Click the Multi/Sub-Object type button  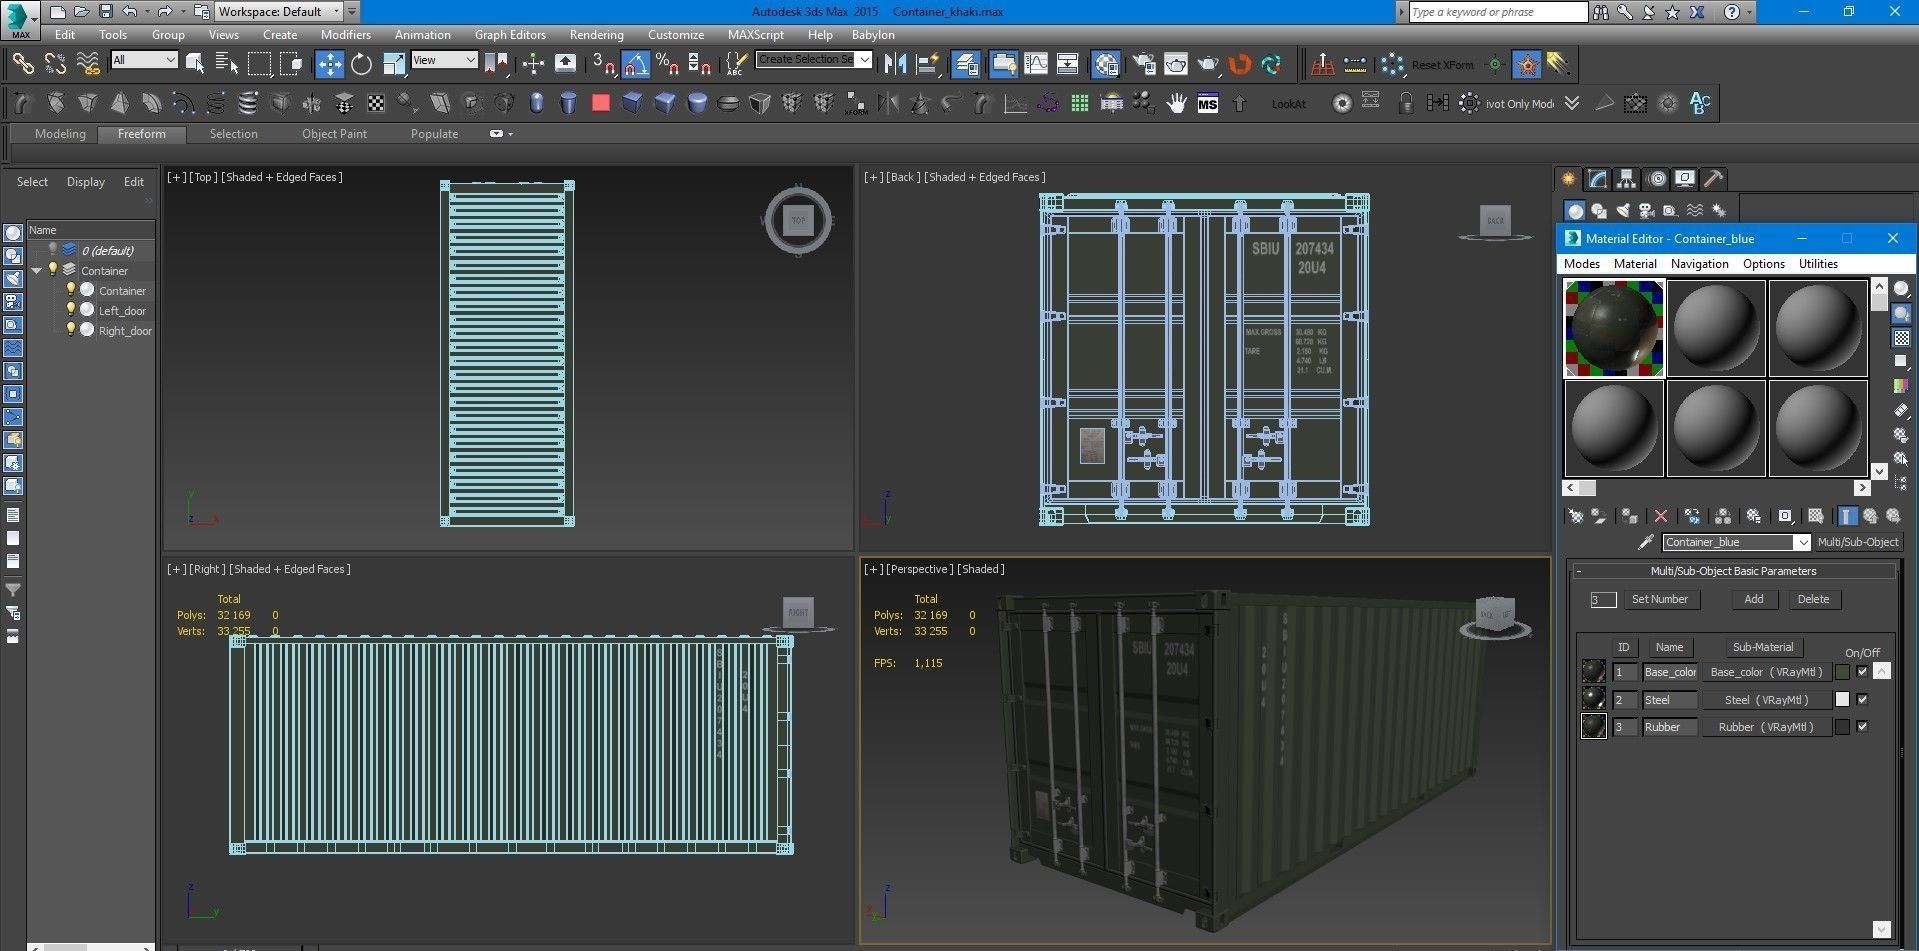pos(1857,542)
